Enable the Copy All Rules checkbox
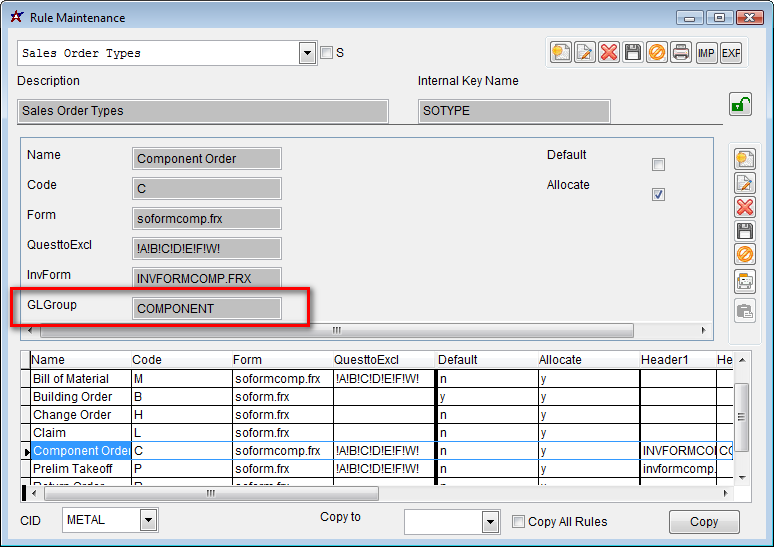 coord(518,522)
